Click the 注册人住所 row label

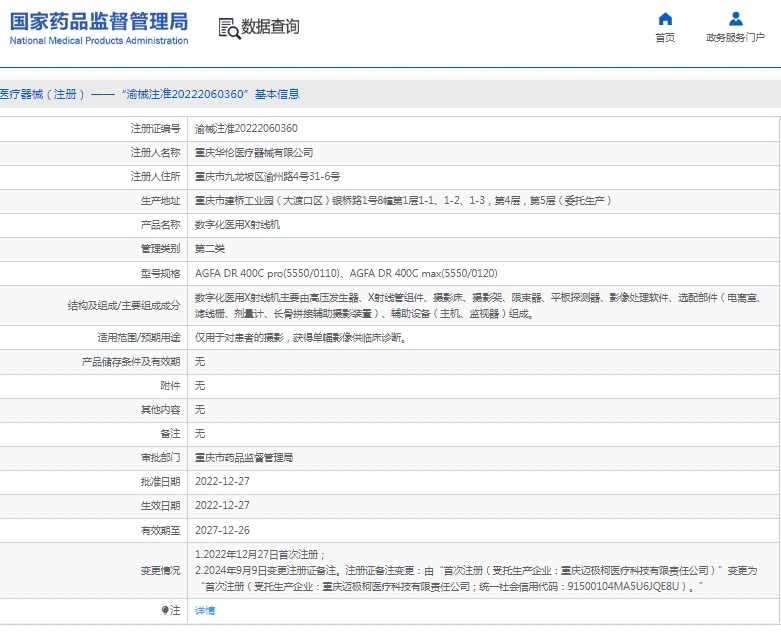[x=155, y=176]
